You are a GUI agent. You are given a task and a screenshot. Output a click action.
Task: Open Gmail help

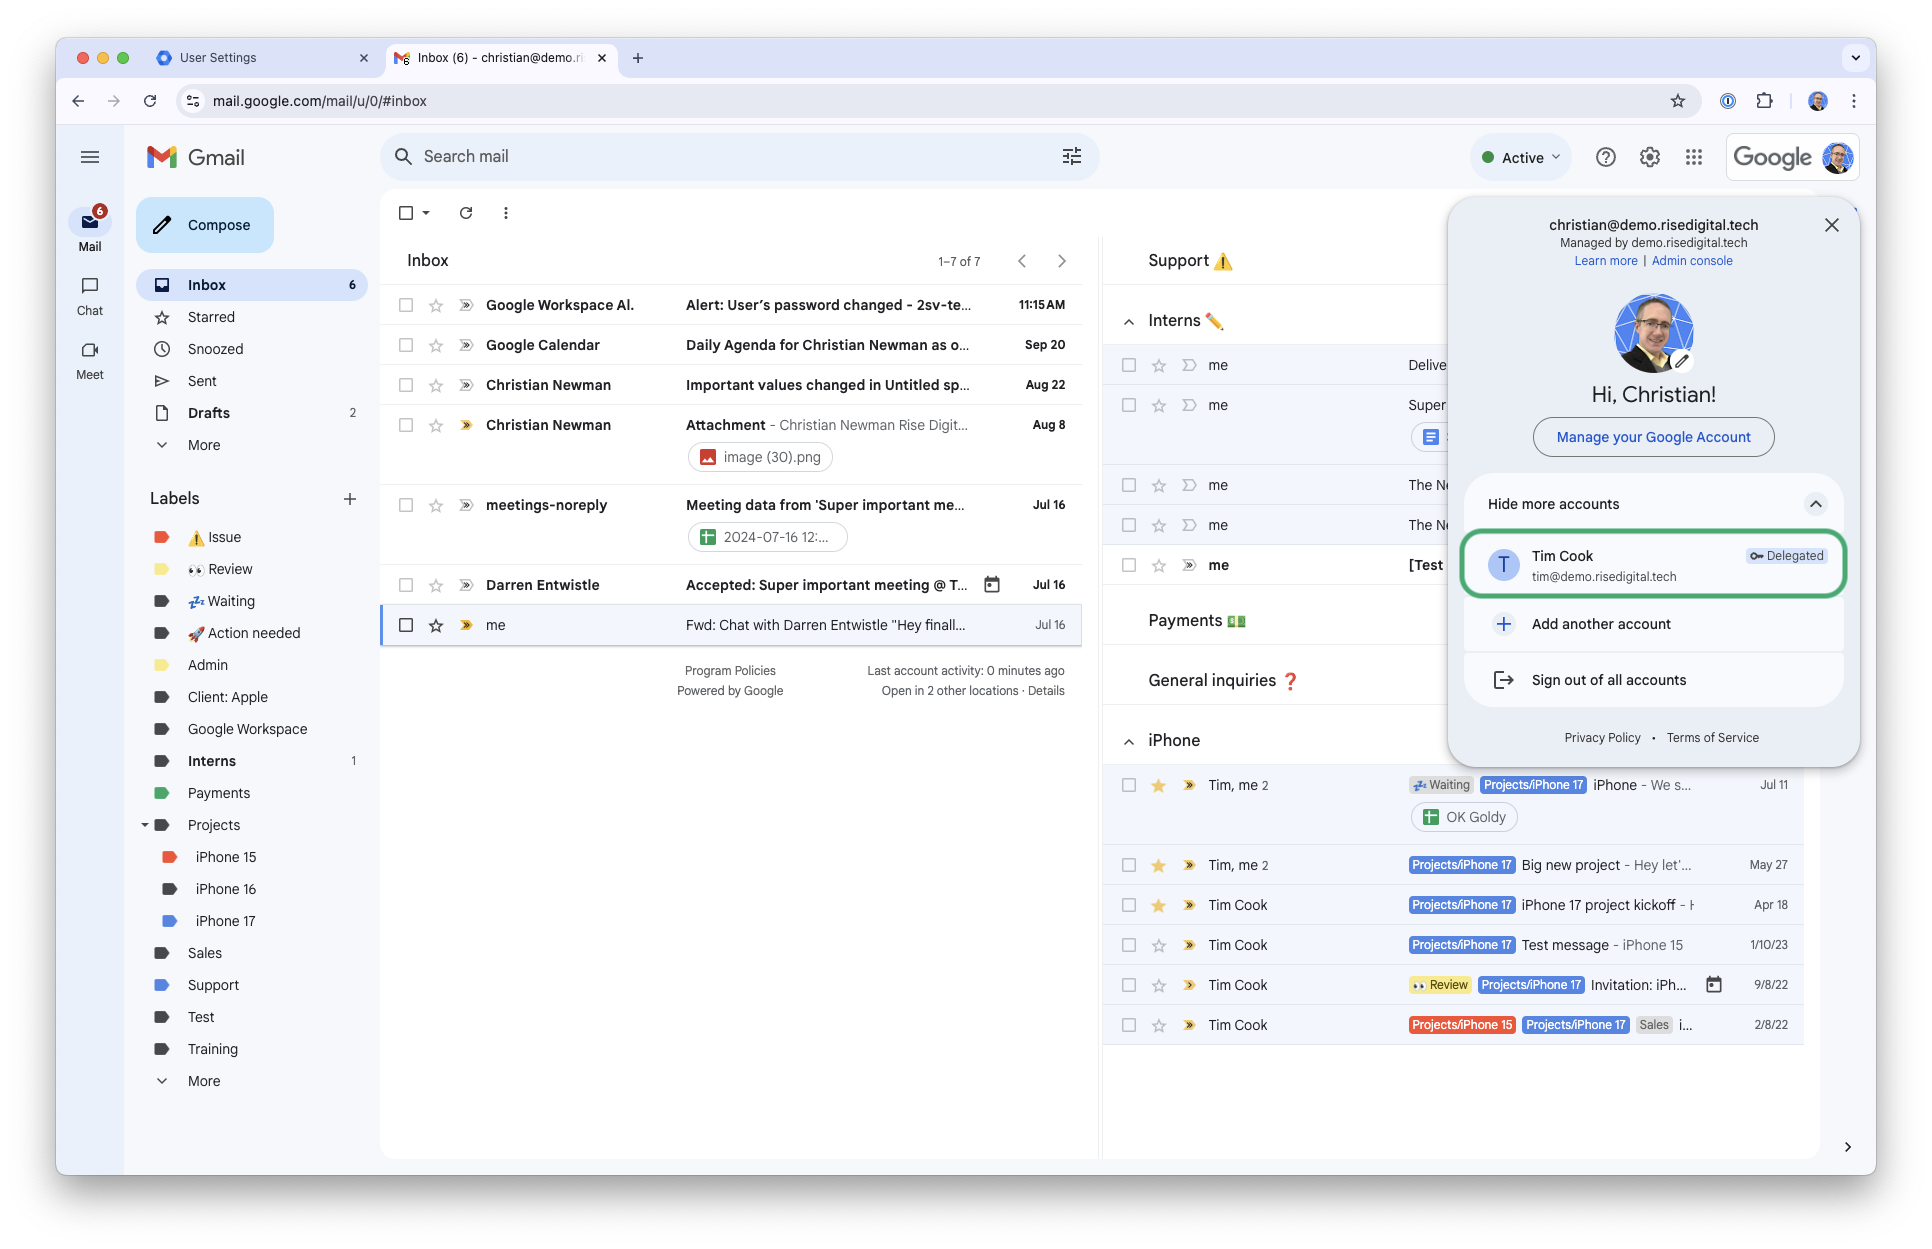pyautogui.click(x=1605, y=157)
